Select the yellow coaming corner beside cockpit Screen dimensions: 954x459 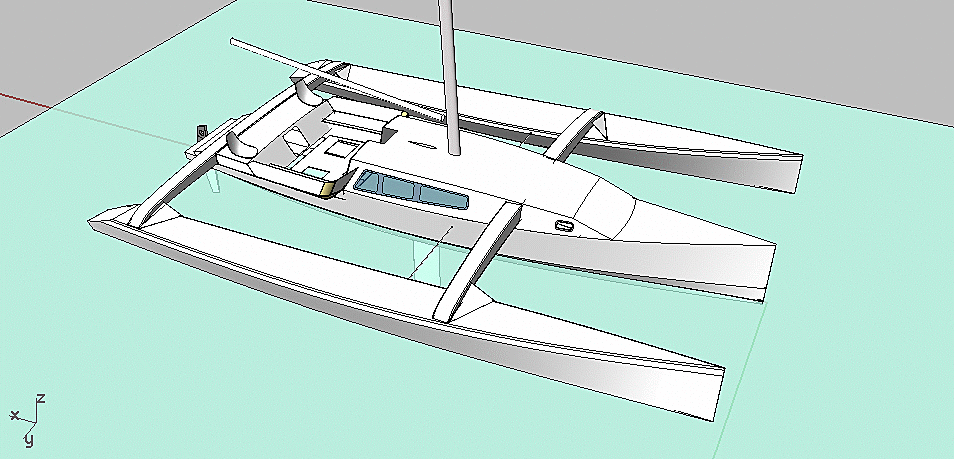click(329, 189)
